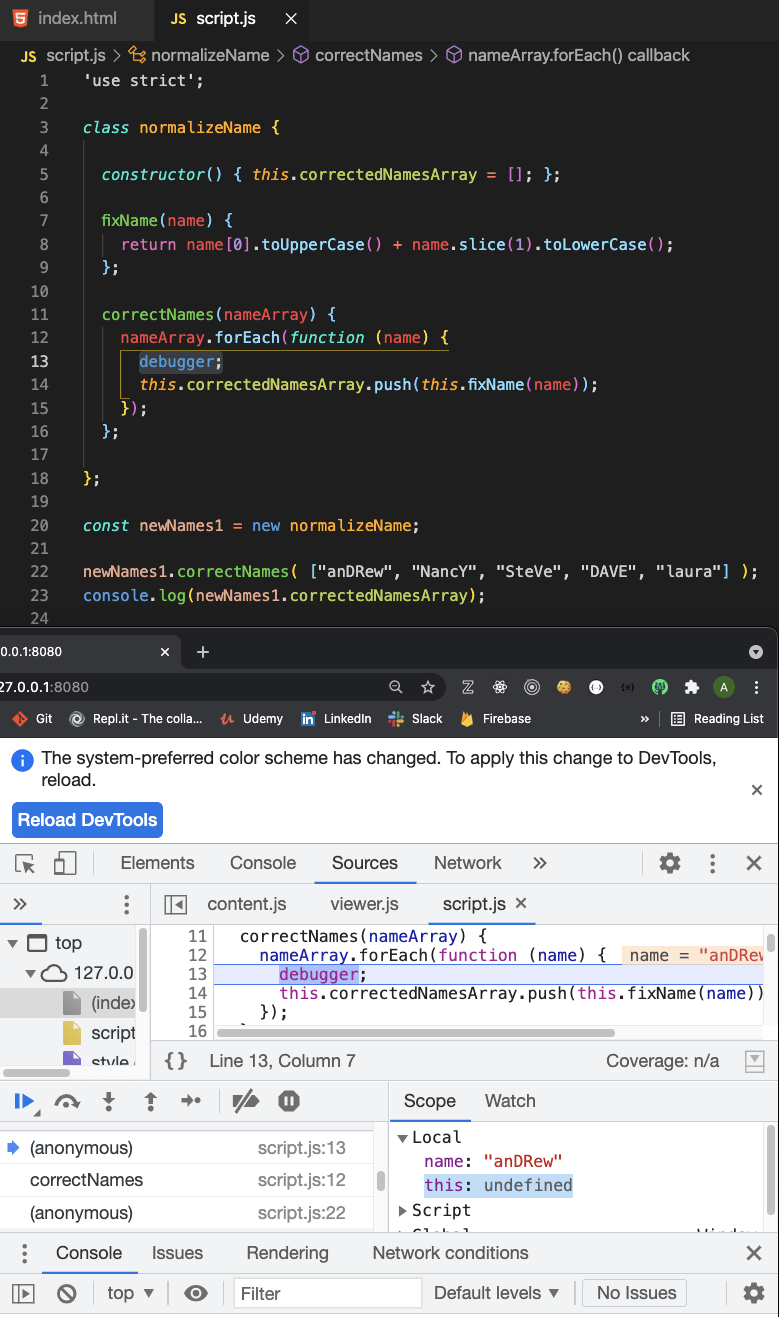Toggle pause on exceptions
779x1317 pixels.
289,1101
